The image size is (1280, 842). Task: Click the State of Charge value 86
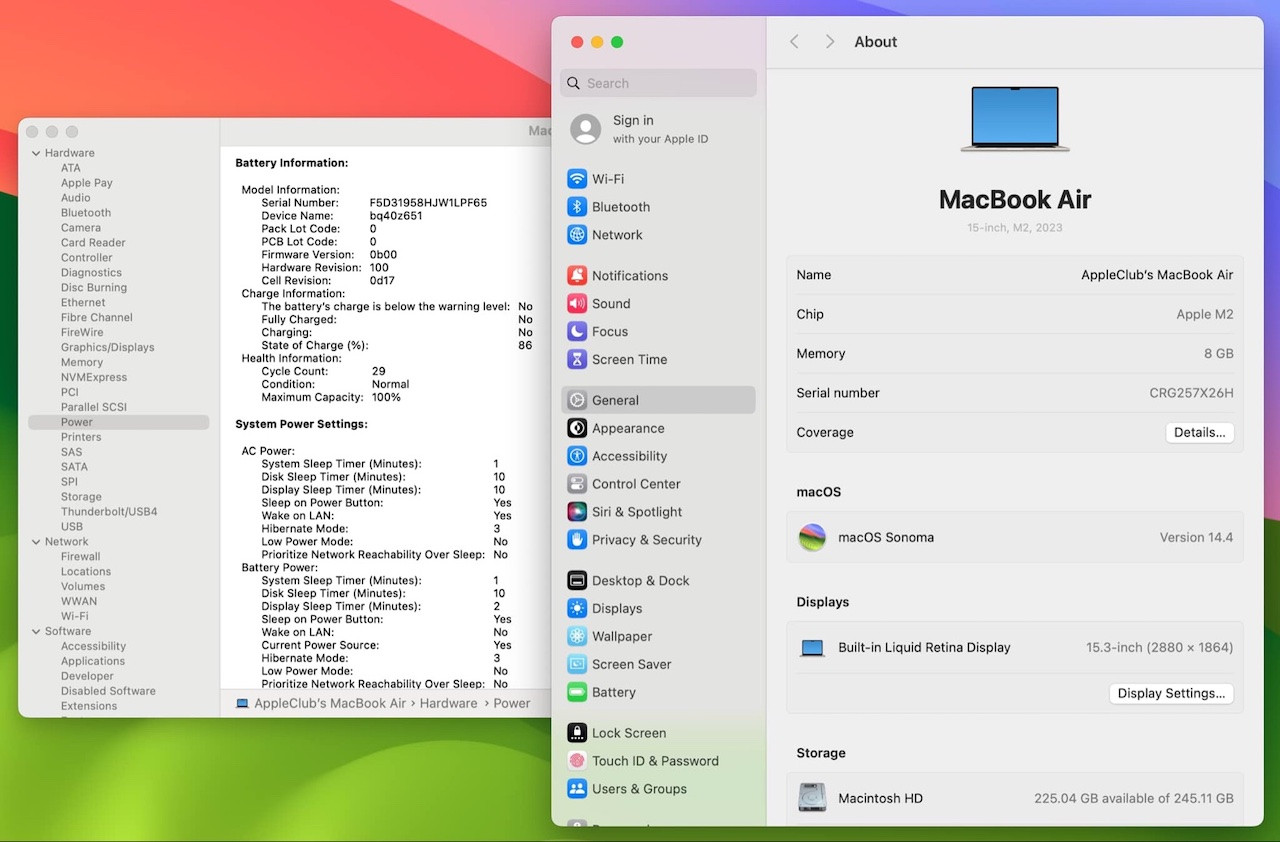coord(525,346)
